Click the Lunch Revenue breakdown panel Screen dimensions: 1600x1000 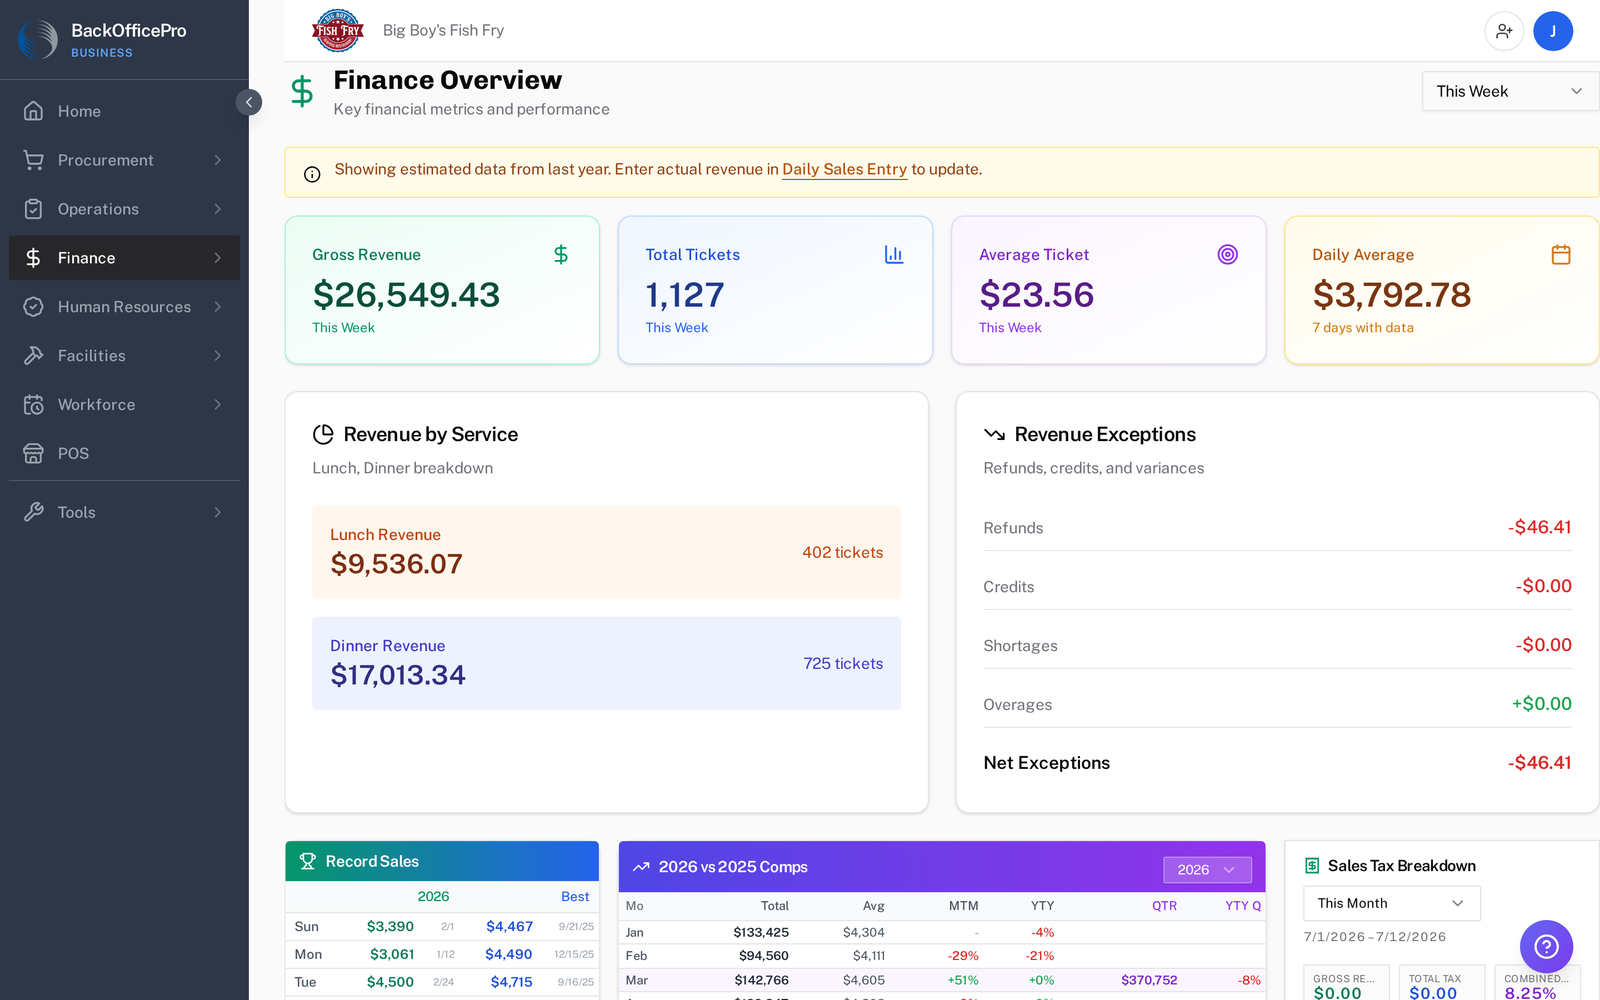click(x=606, y=552)
